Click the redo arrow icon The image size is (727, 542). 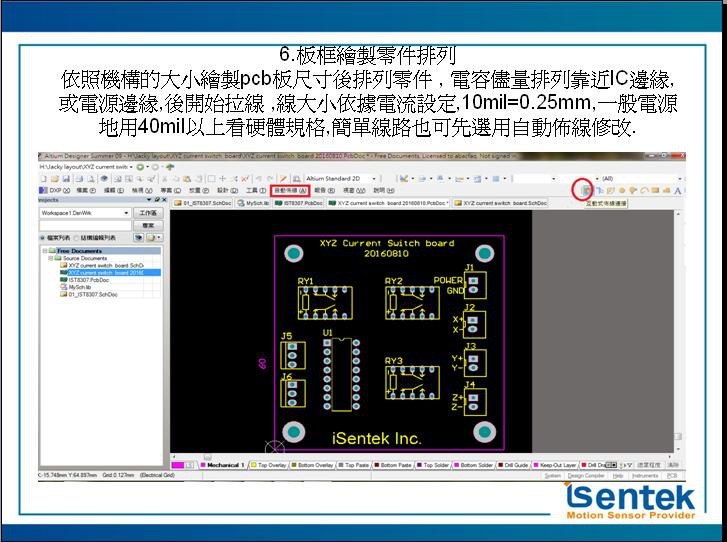coord(270,179)
